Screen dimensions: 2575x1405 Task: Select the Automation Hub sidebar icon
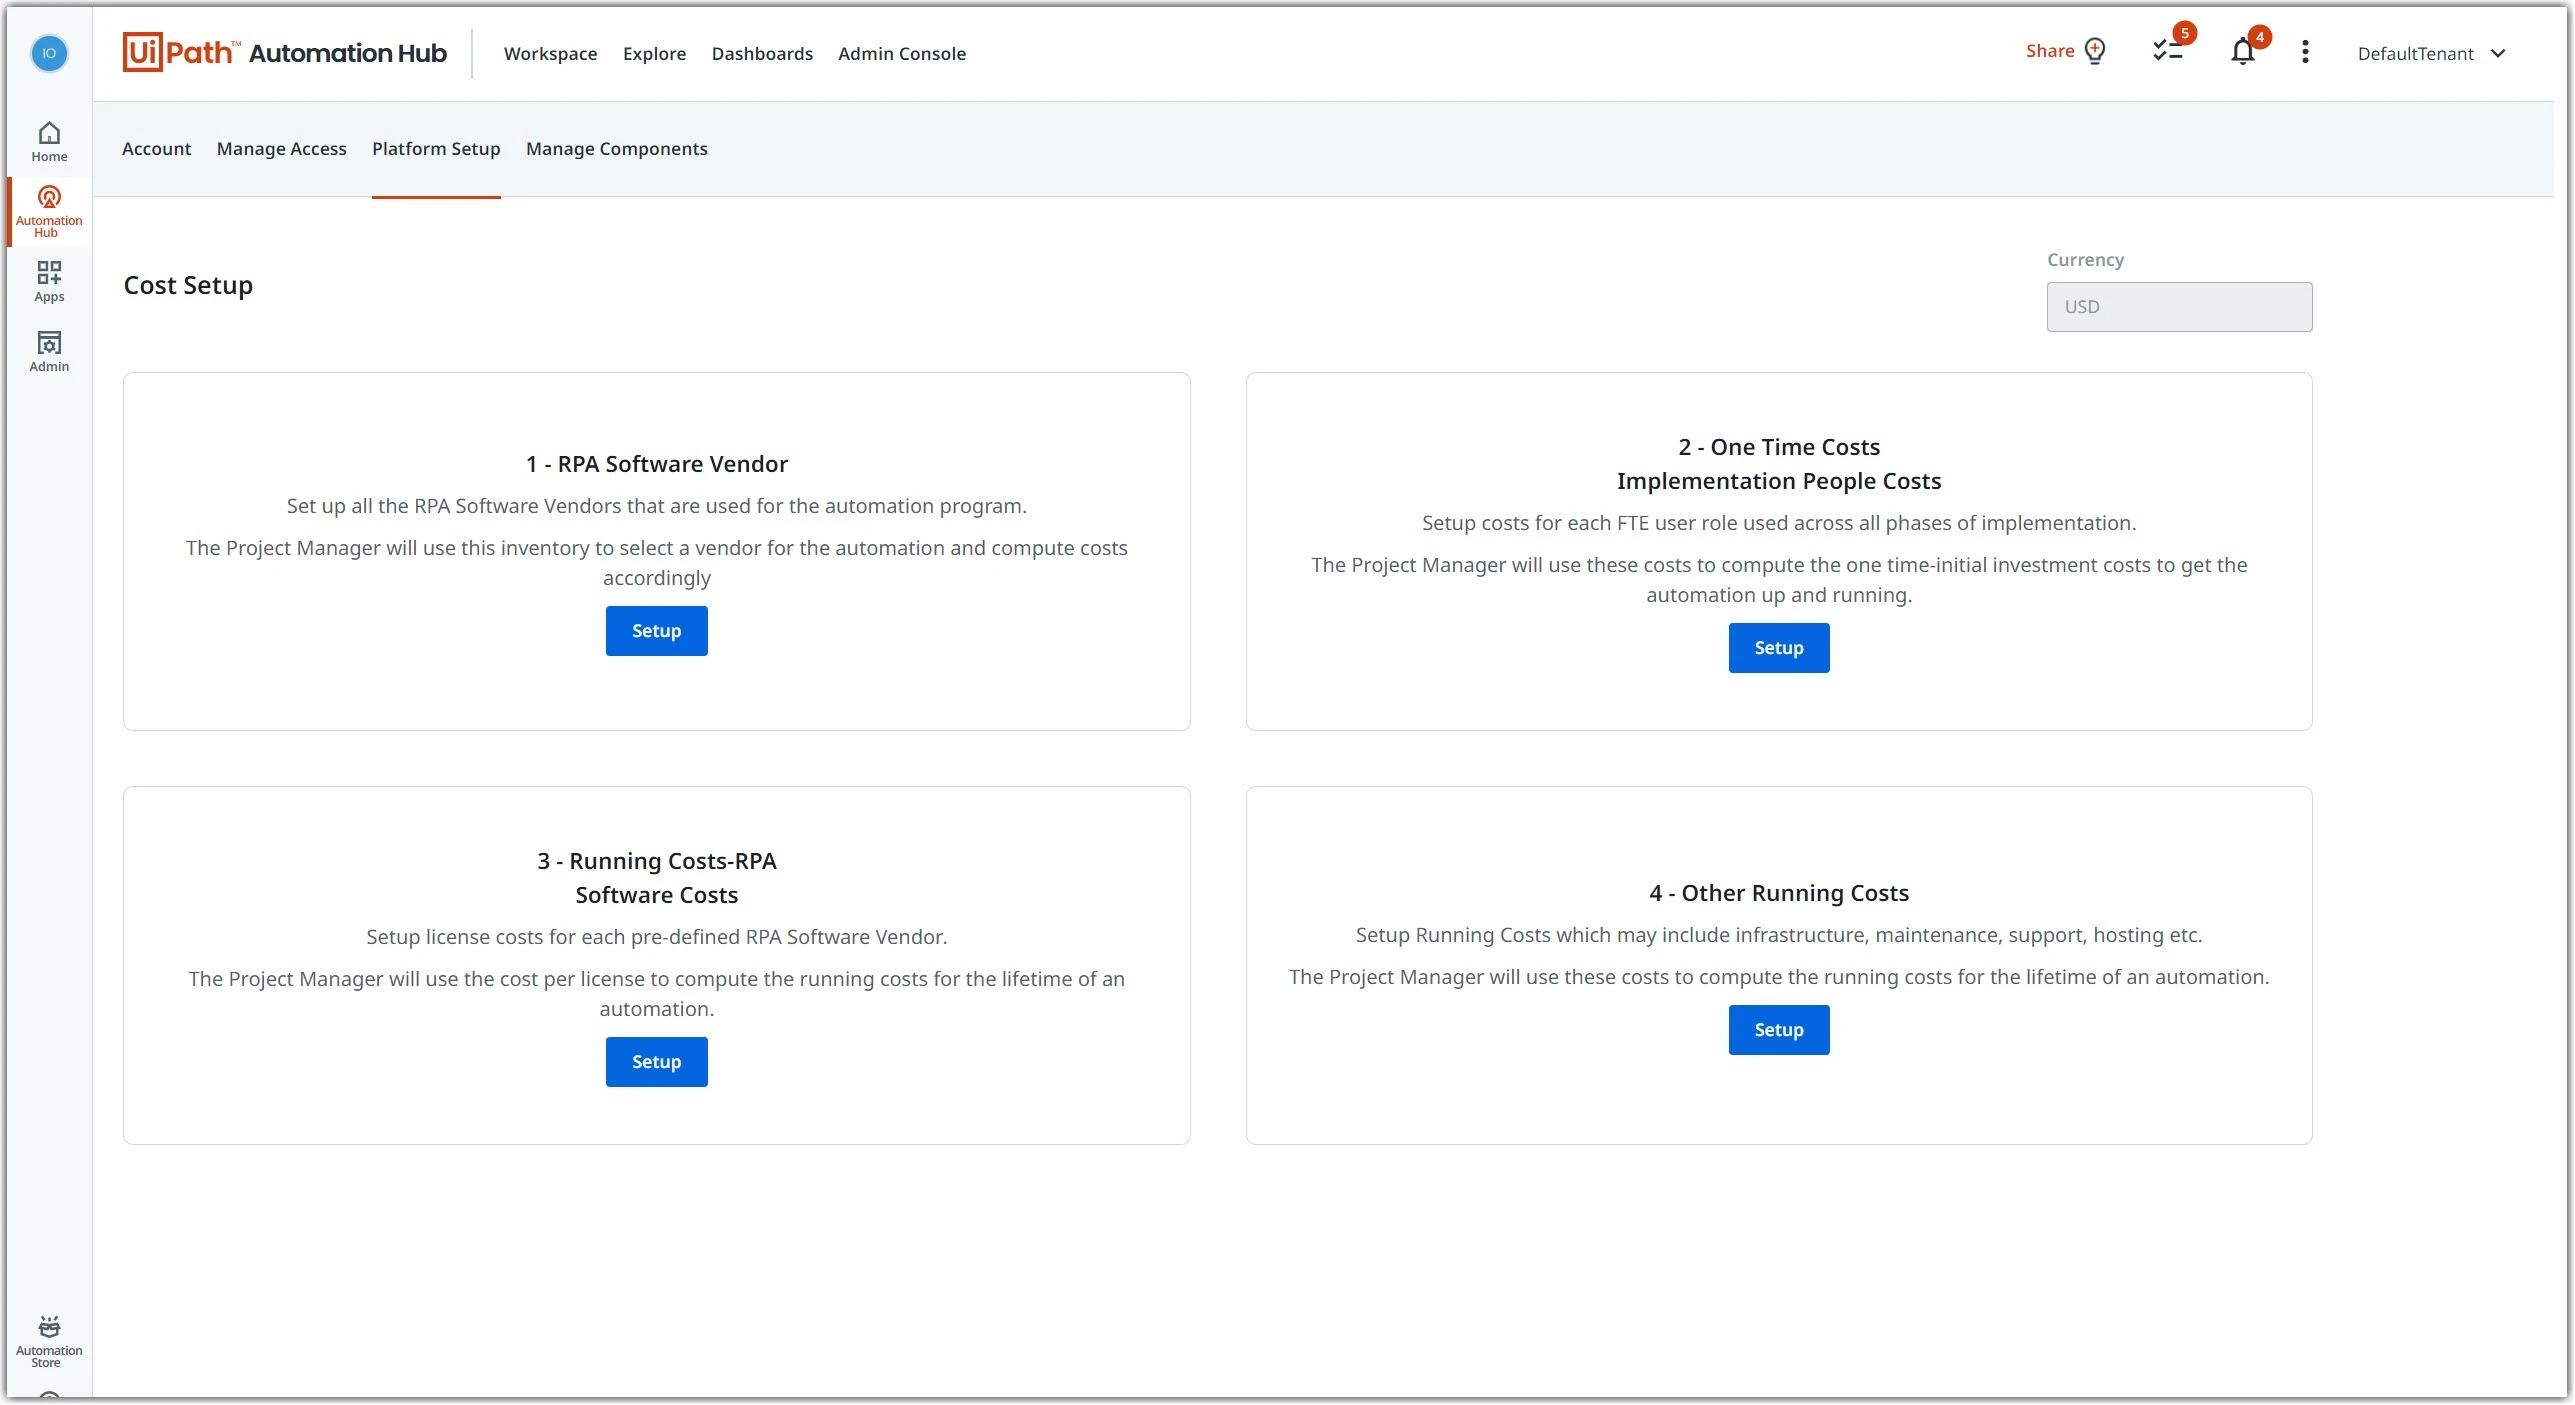pyautogui.click(x=49, y=211)
